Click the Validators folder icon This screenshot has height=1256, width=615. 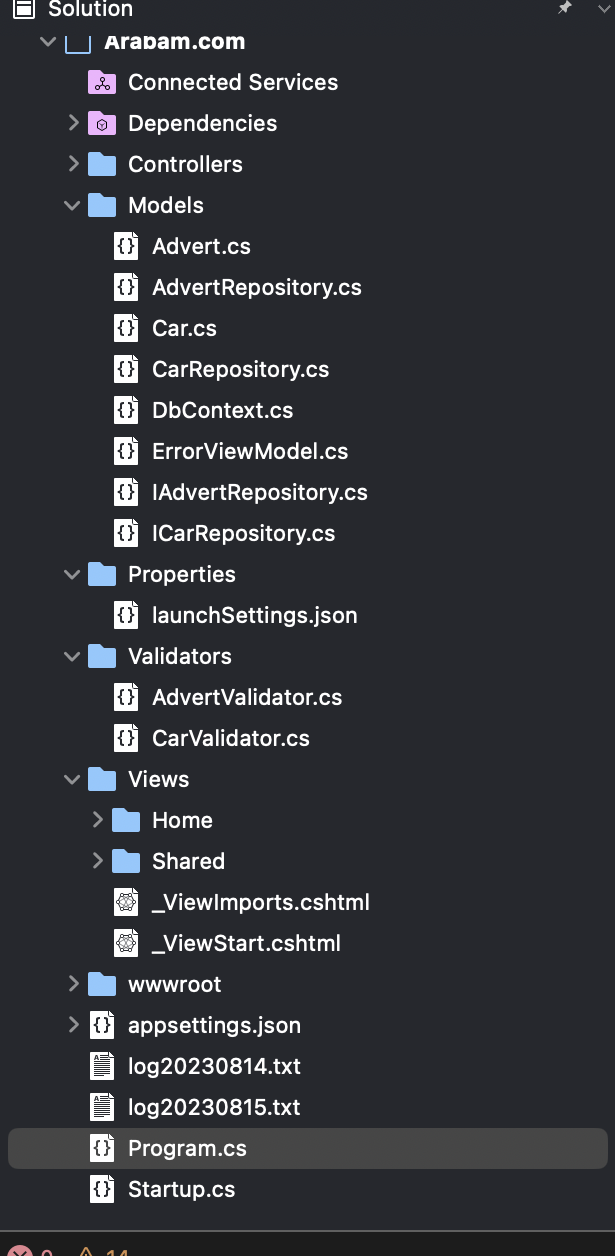tap(102, 656)
